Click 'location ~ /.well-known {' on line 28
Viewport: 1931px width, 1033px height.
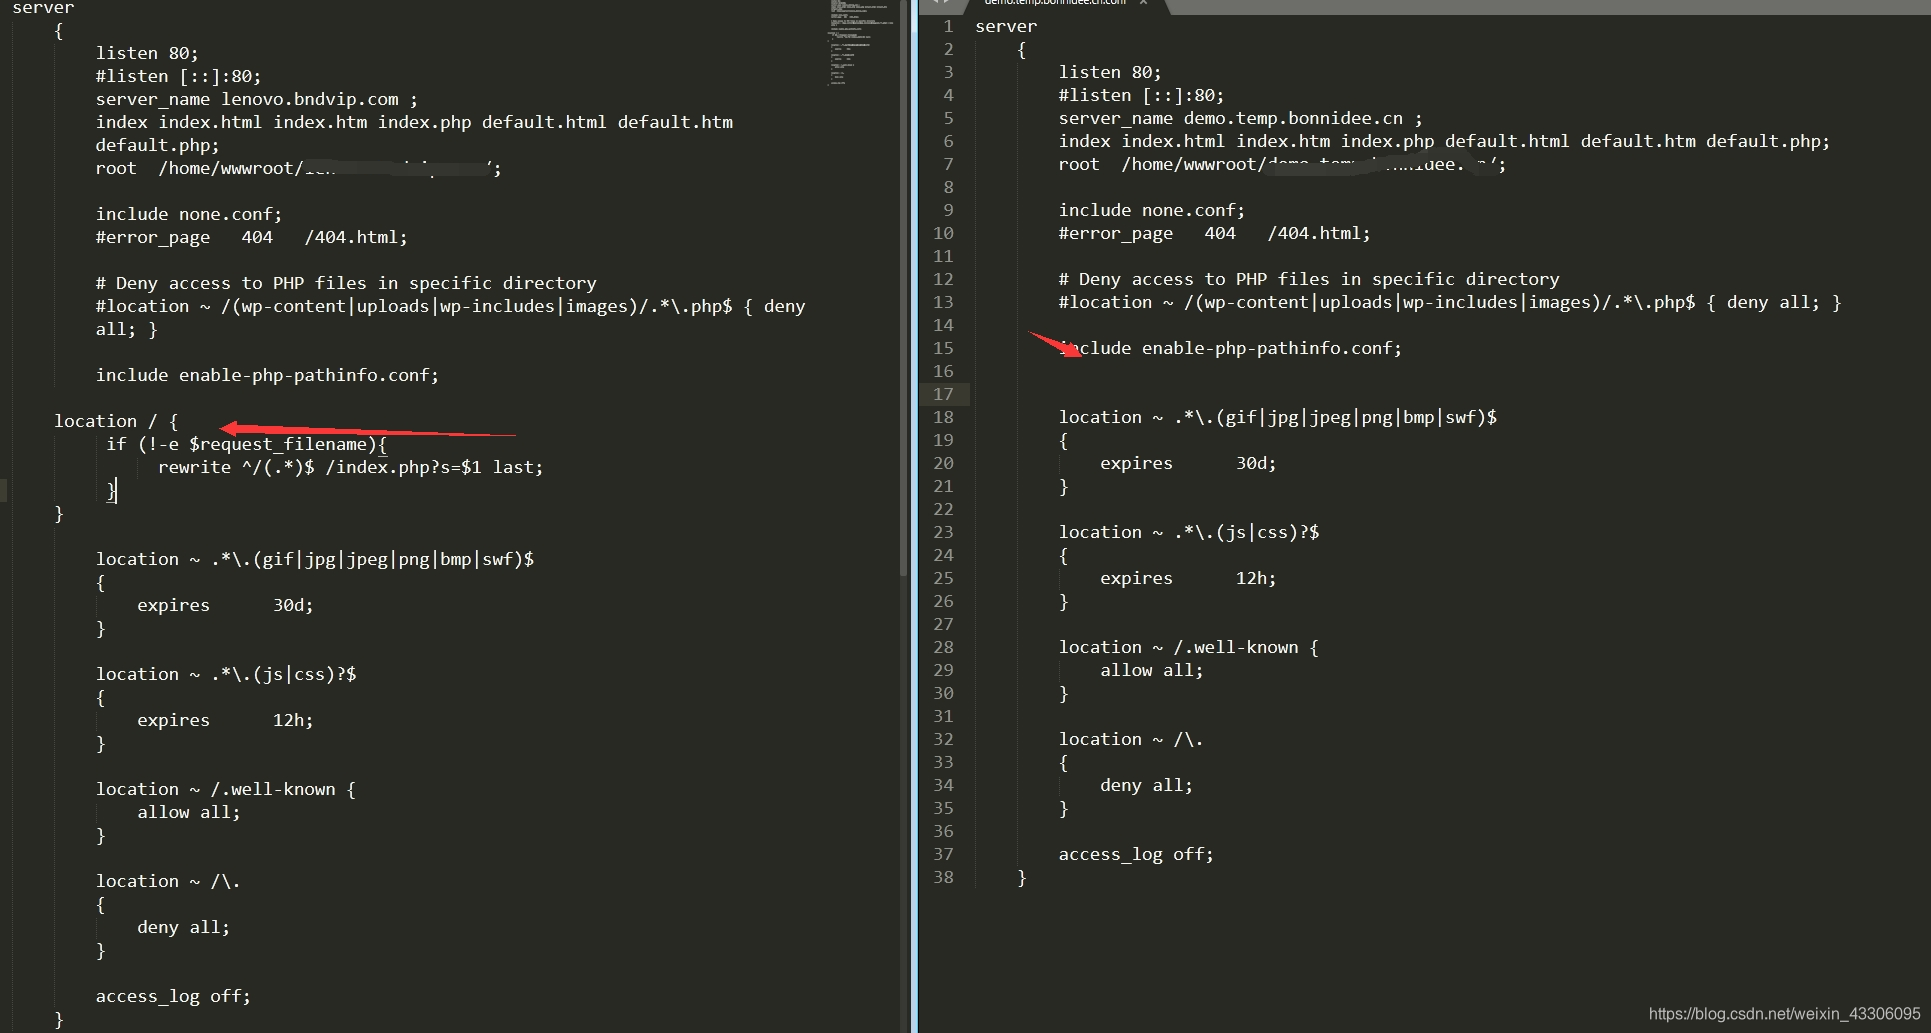pyautogui.click(x=1189, y=647)
